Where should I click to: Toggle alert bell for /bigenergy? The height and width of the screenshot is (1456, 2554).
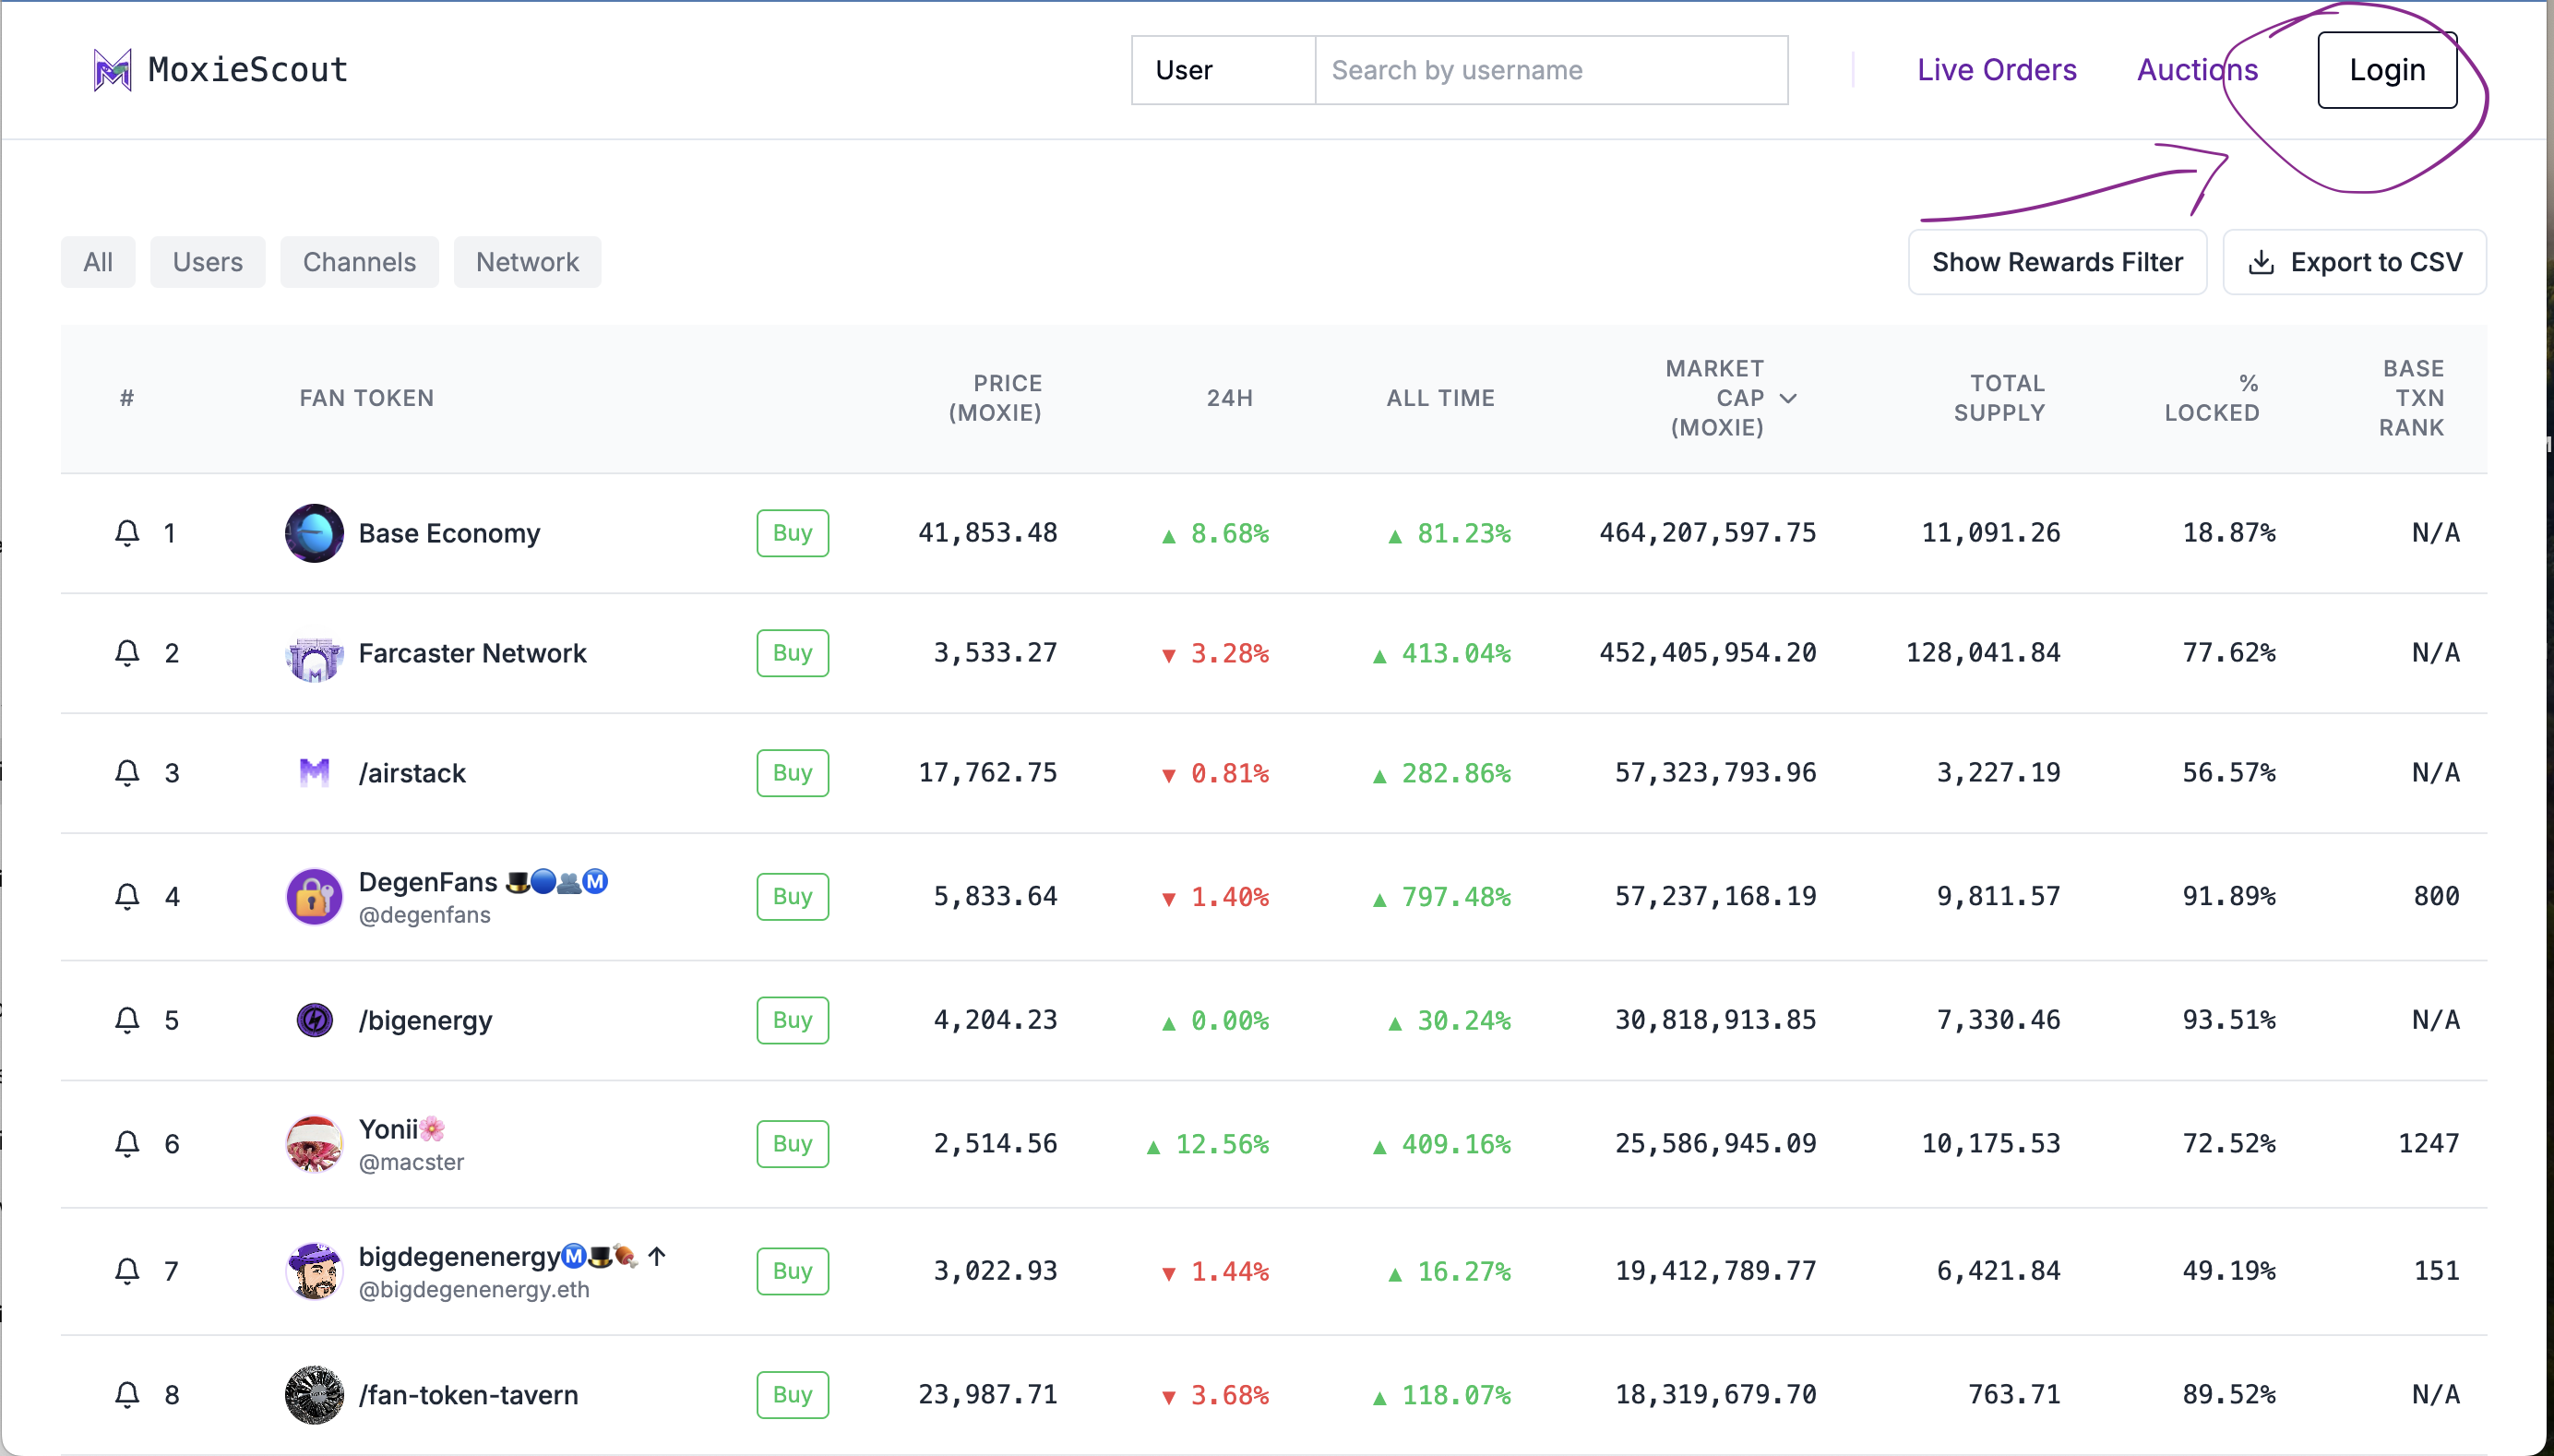tap(127, 1020)
